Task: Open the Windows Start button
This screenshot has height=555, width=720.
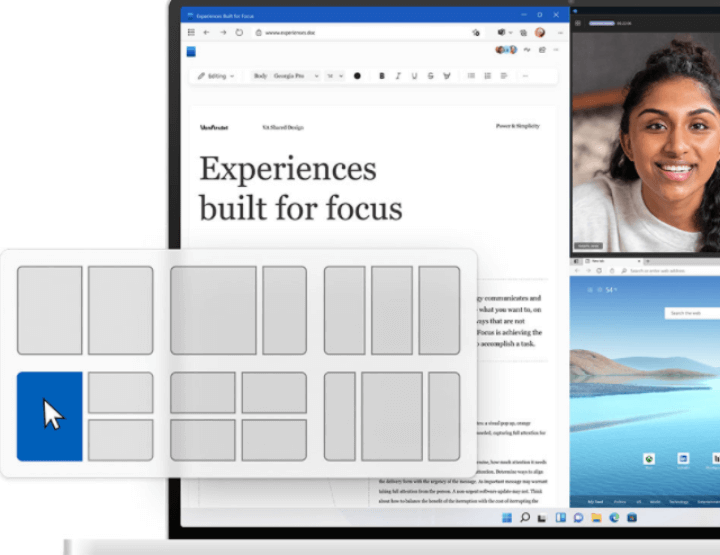Action: coord(507,518)
